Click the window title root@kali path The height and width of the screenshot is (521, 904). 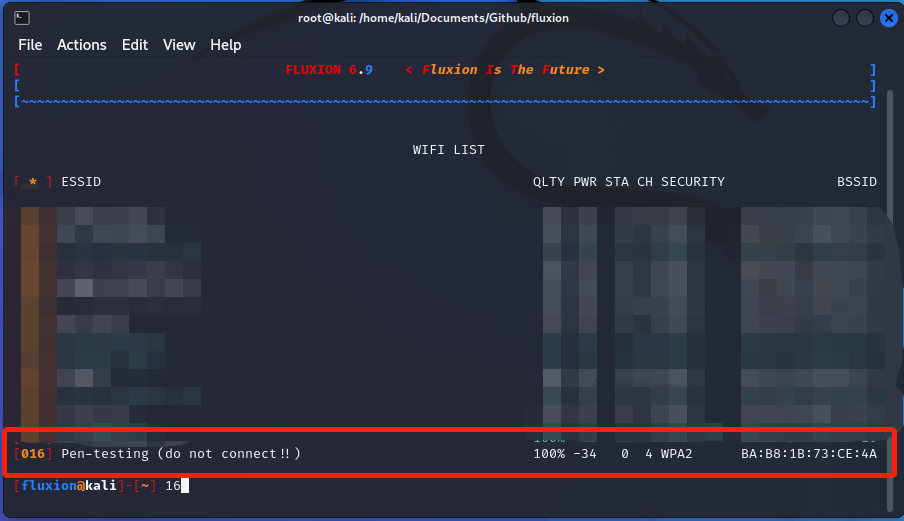click(433, 18)
